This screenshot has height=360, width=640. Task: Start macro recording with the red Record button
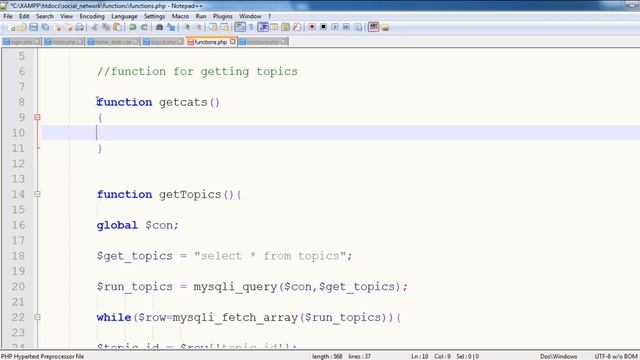[312, 27]
